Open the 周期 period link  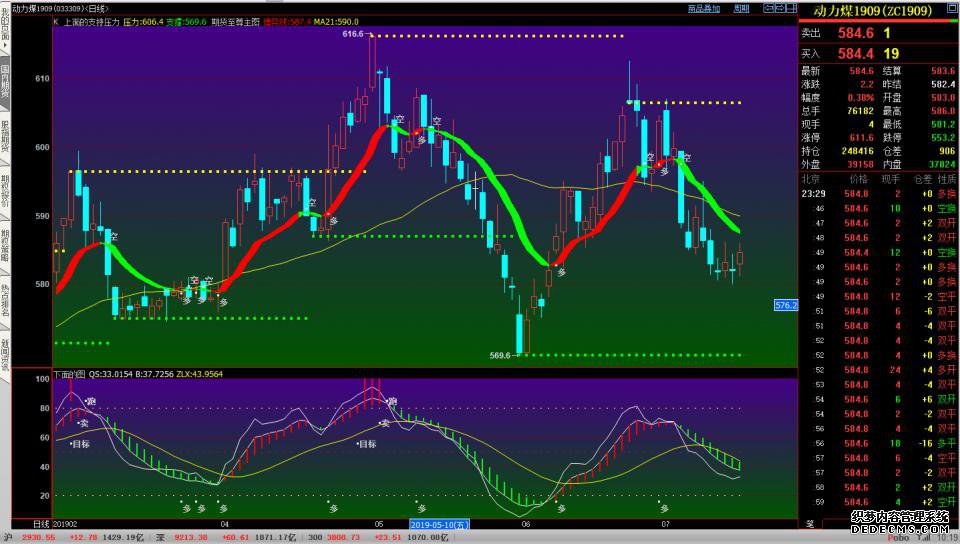click(x=741, y=9)
